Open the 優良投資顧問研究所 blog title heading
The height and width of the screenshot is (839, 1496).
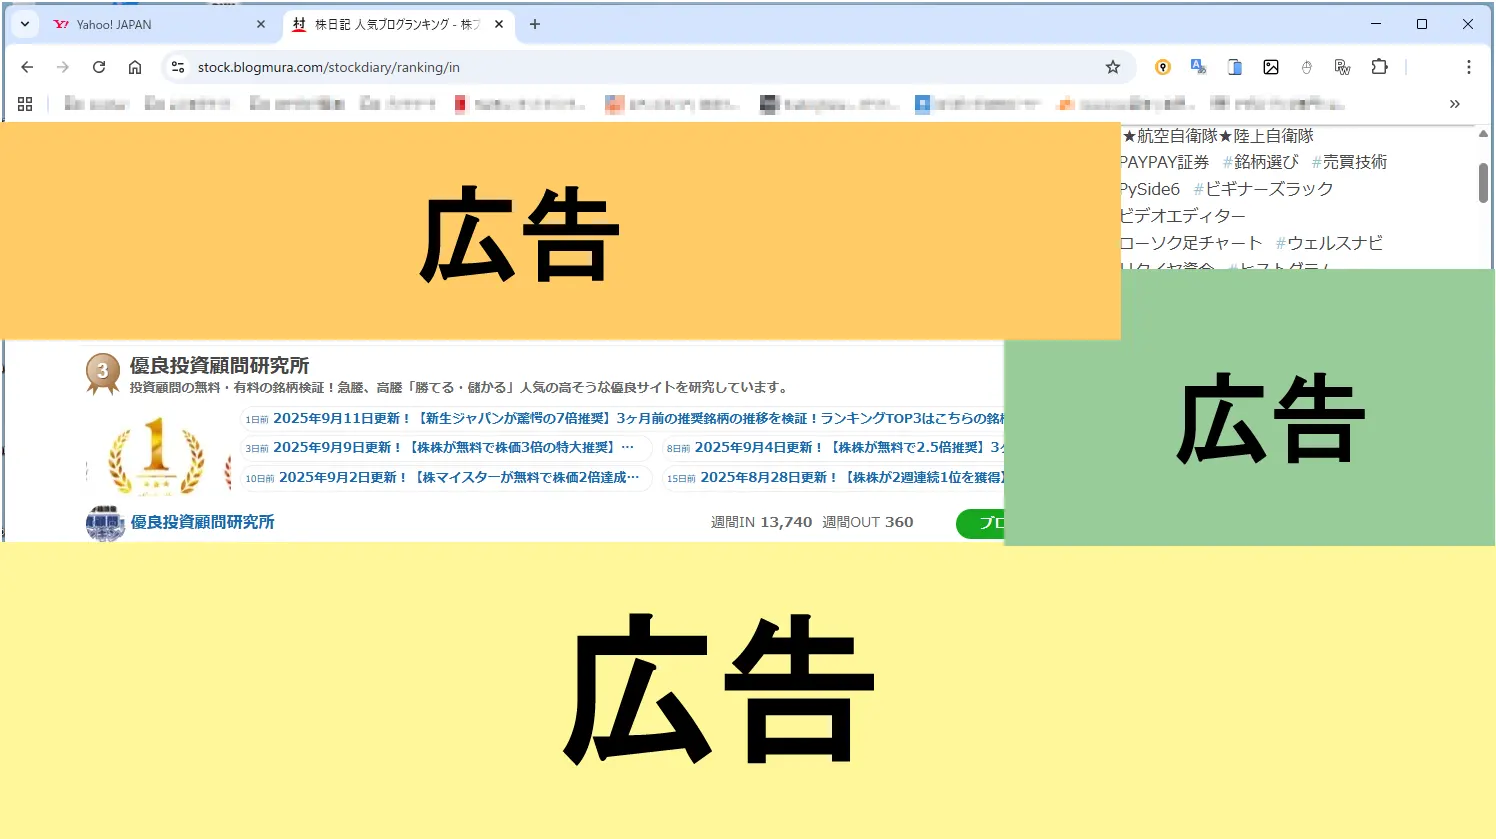click(x=219, y=366)
